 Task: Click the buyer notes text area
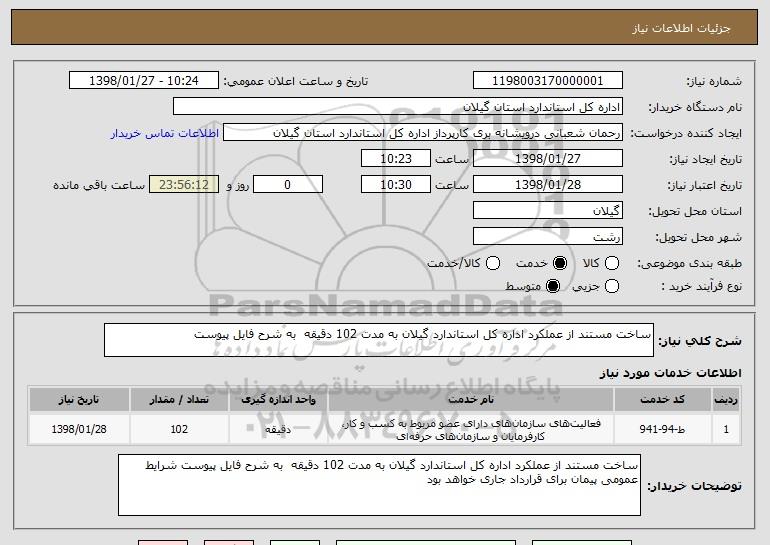click(379, 485)
